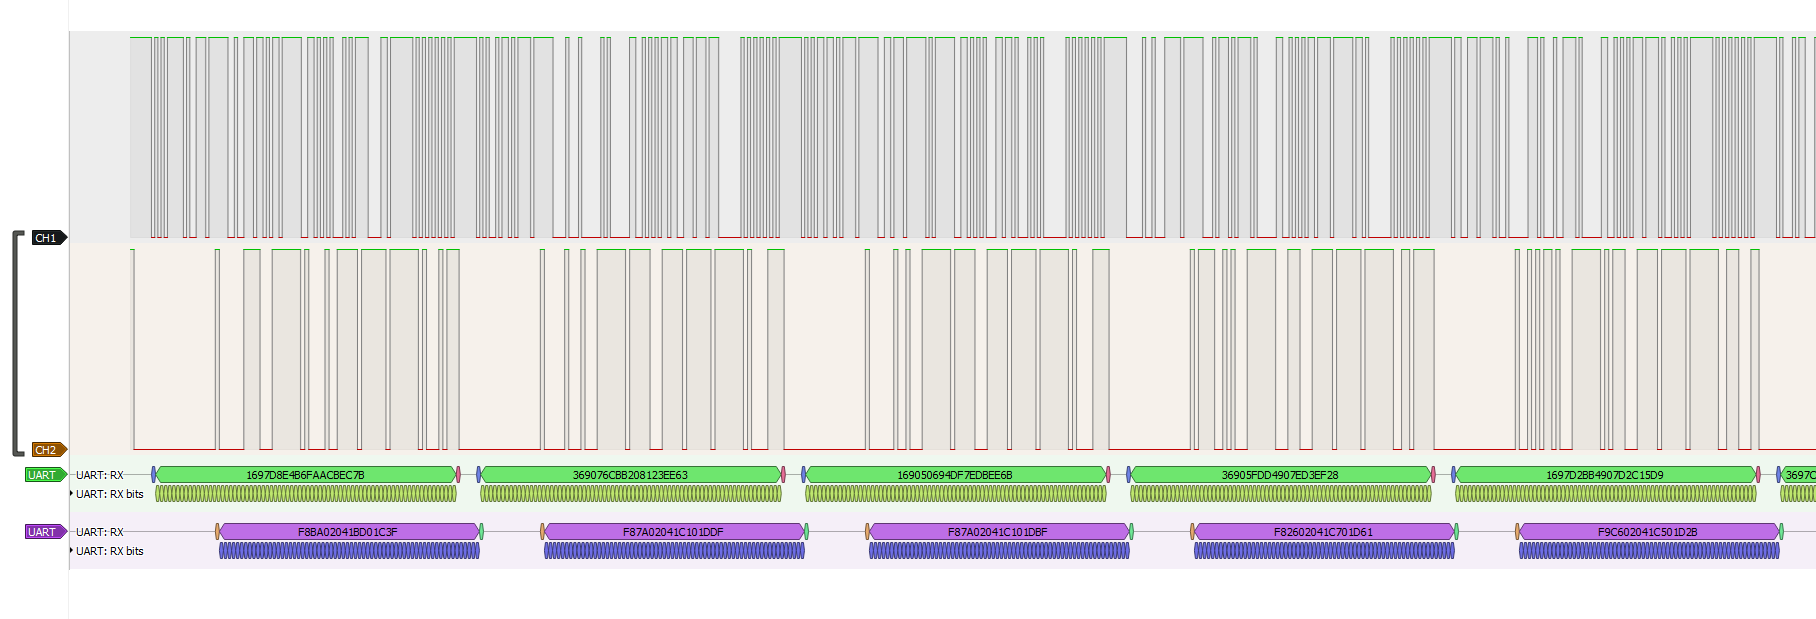Select decoded packet 1697D8E4B6FAACBEC7B

pos(306,475)
